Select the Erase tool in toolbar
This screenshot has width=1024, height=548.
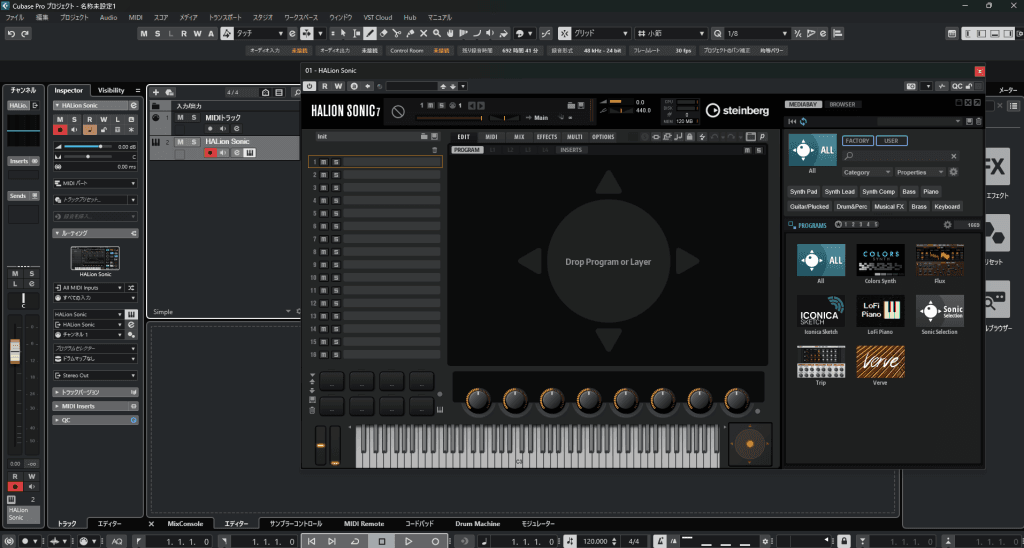(383, 33)
